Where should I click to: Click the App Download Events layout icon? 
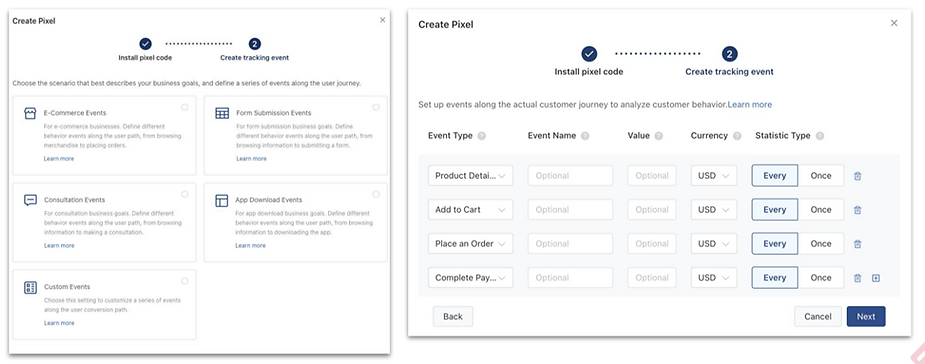pyautogui.click(x=222, y=201)
